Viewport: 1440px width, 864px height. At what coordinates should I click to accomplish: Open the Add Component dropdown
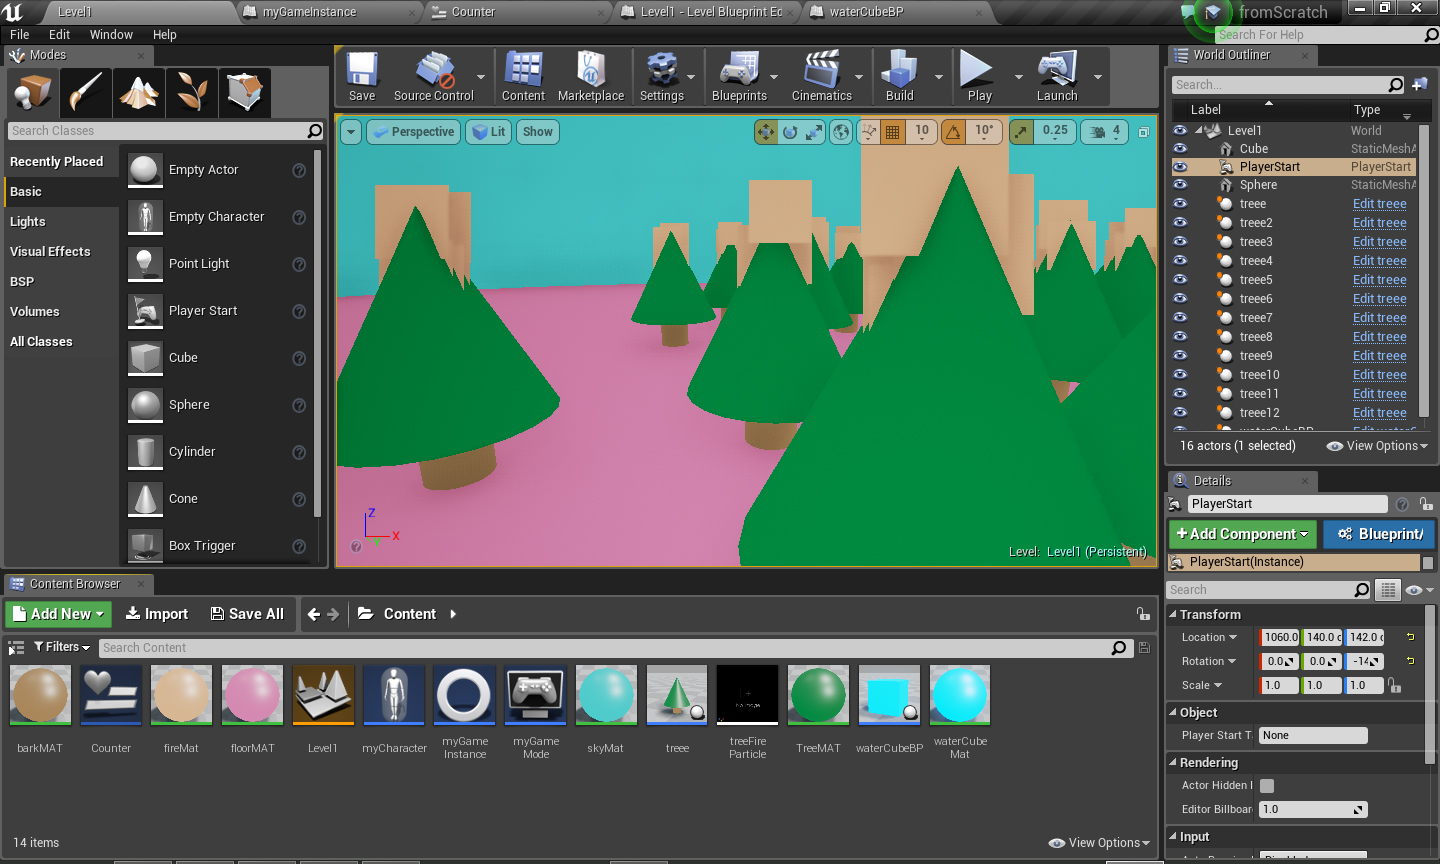[x=1242, y=534]
